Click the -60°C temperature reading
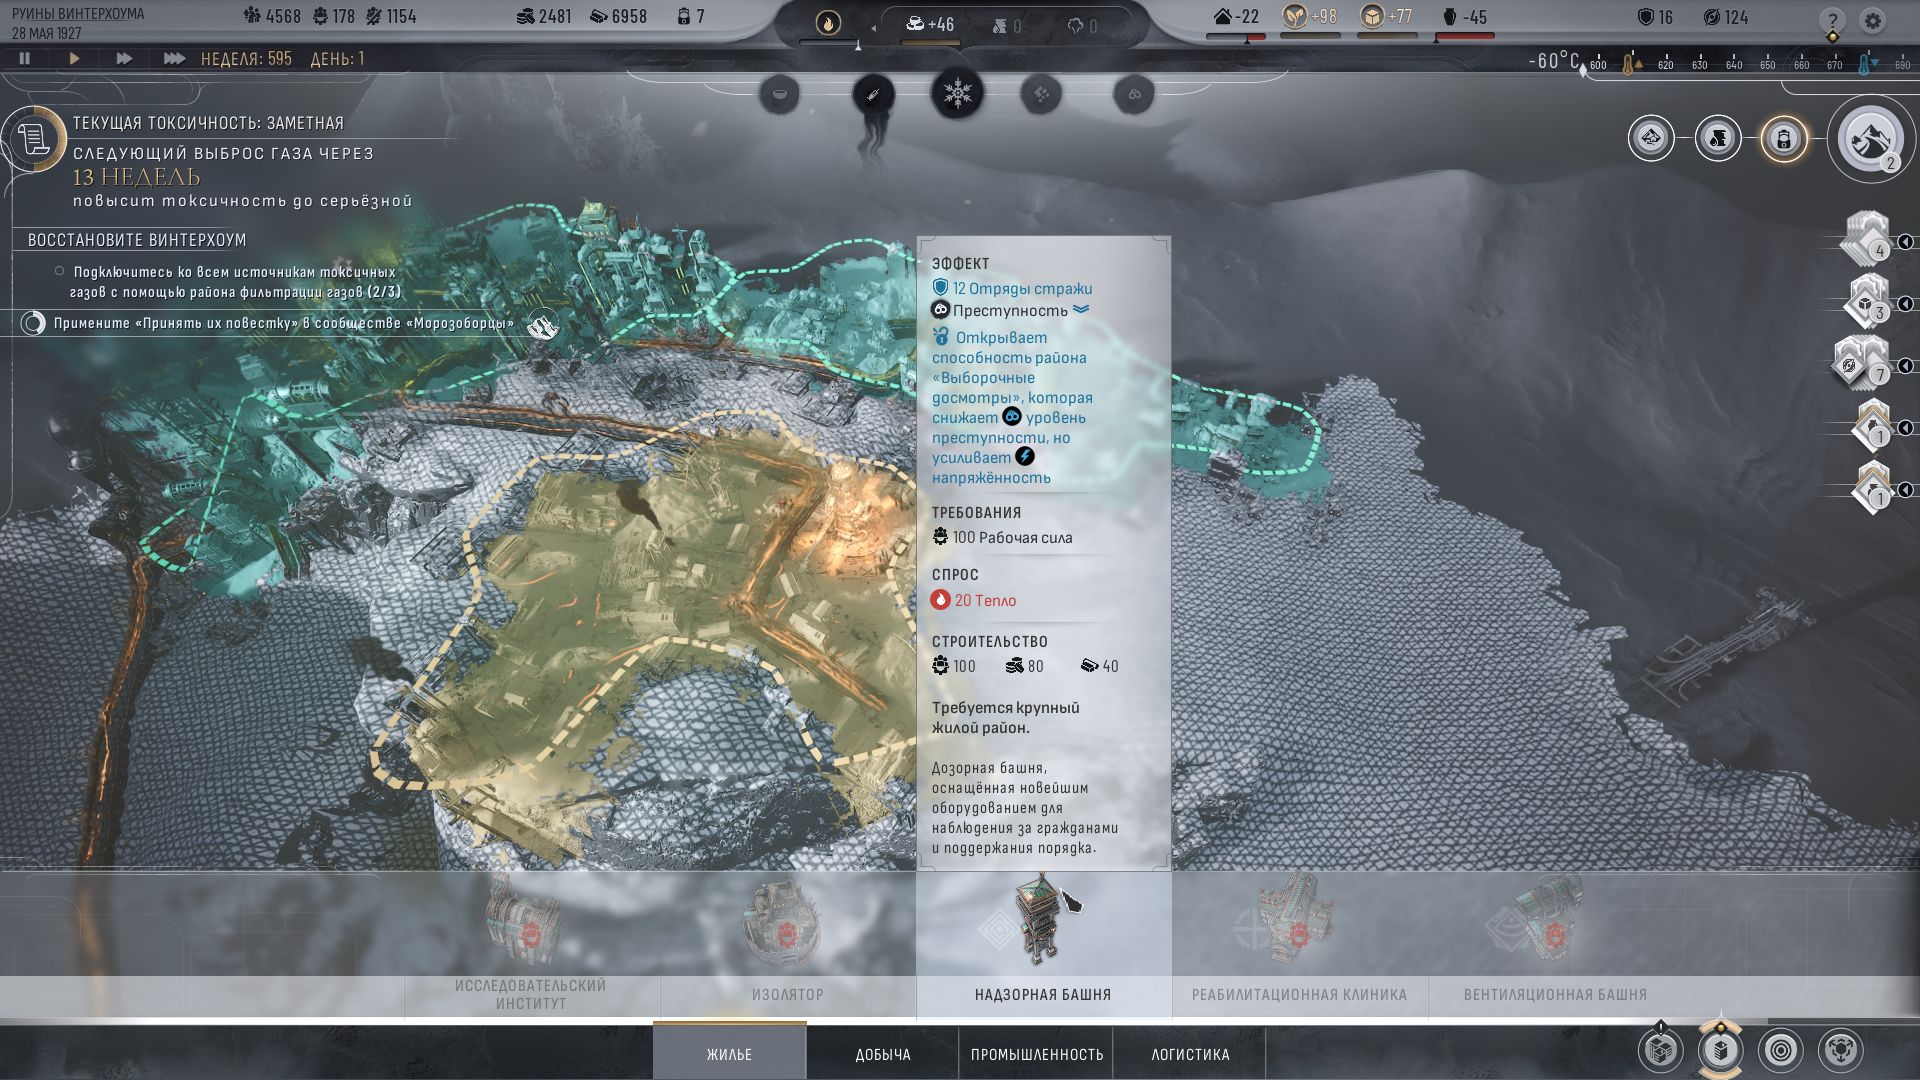Screen dimensions: 1920x1080 point(1554,61)
